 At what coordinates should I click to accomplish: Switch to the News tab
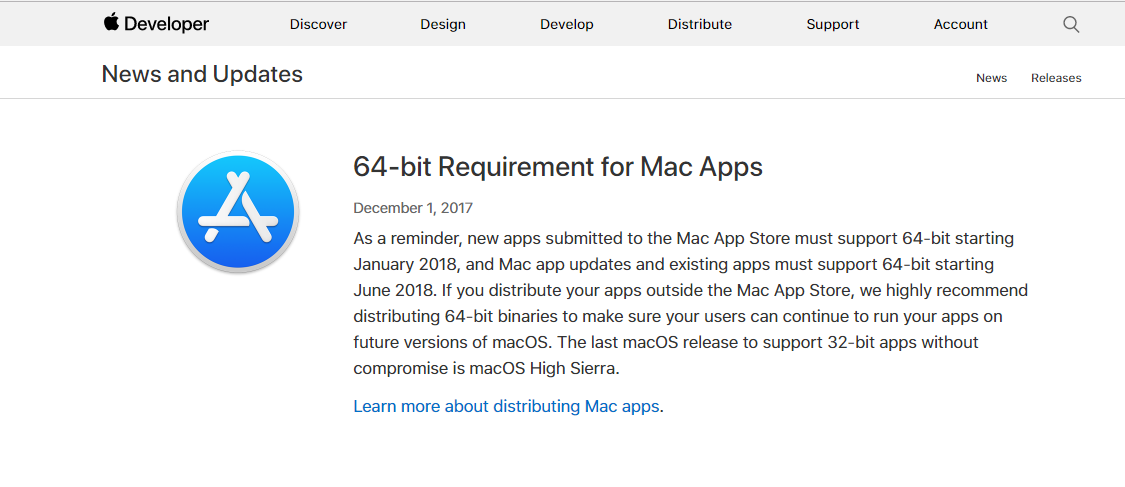point(992,78)
